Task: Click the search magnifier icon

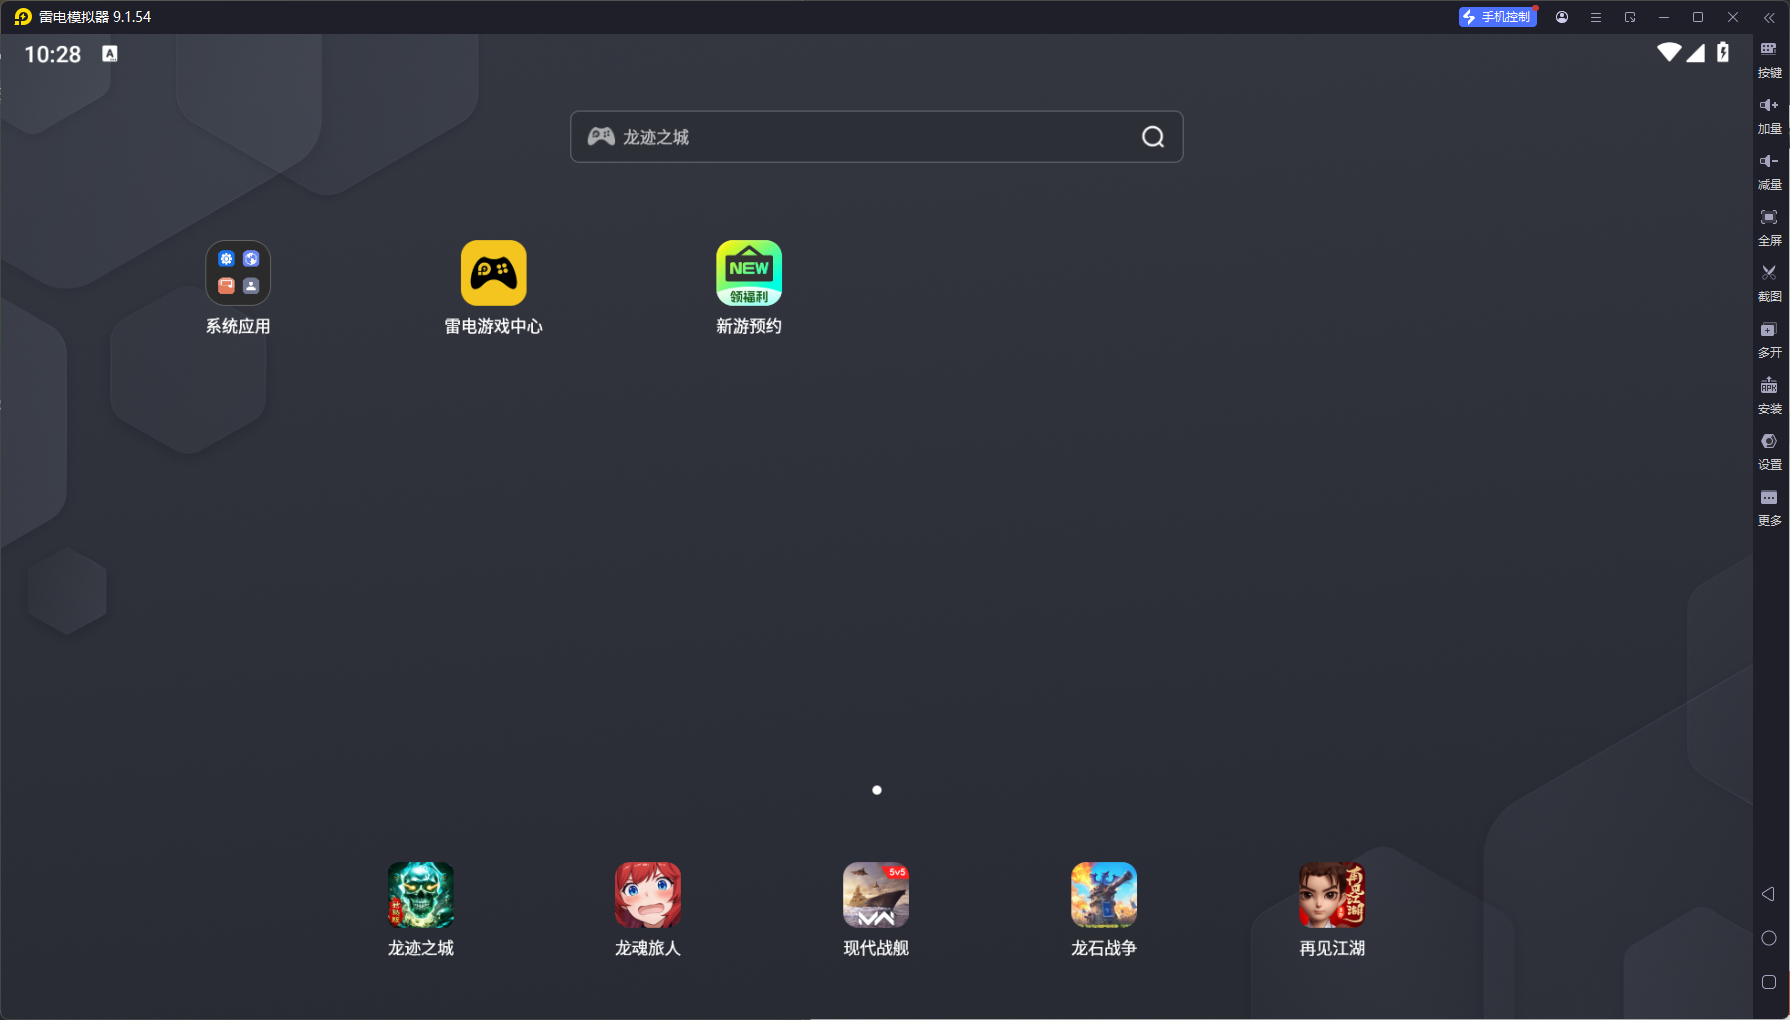Action: click(x=1153, y=137)
